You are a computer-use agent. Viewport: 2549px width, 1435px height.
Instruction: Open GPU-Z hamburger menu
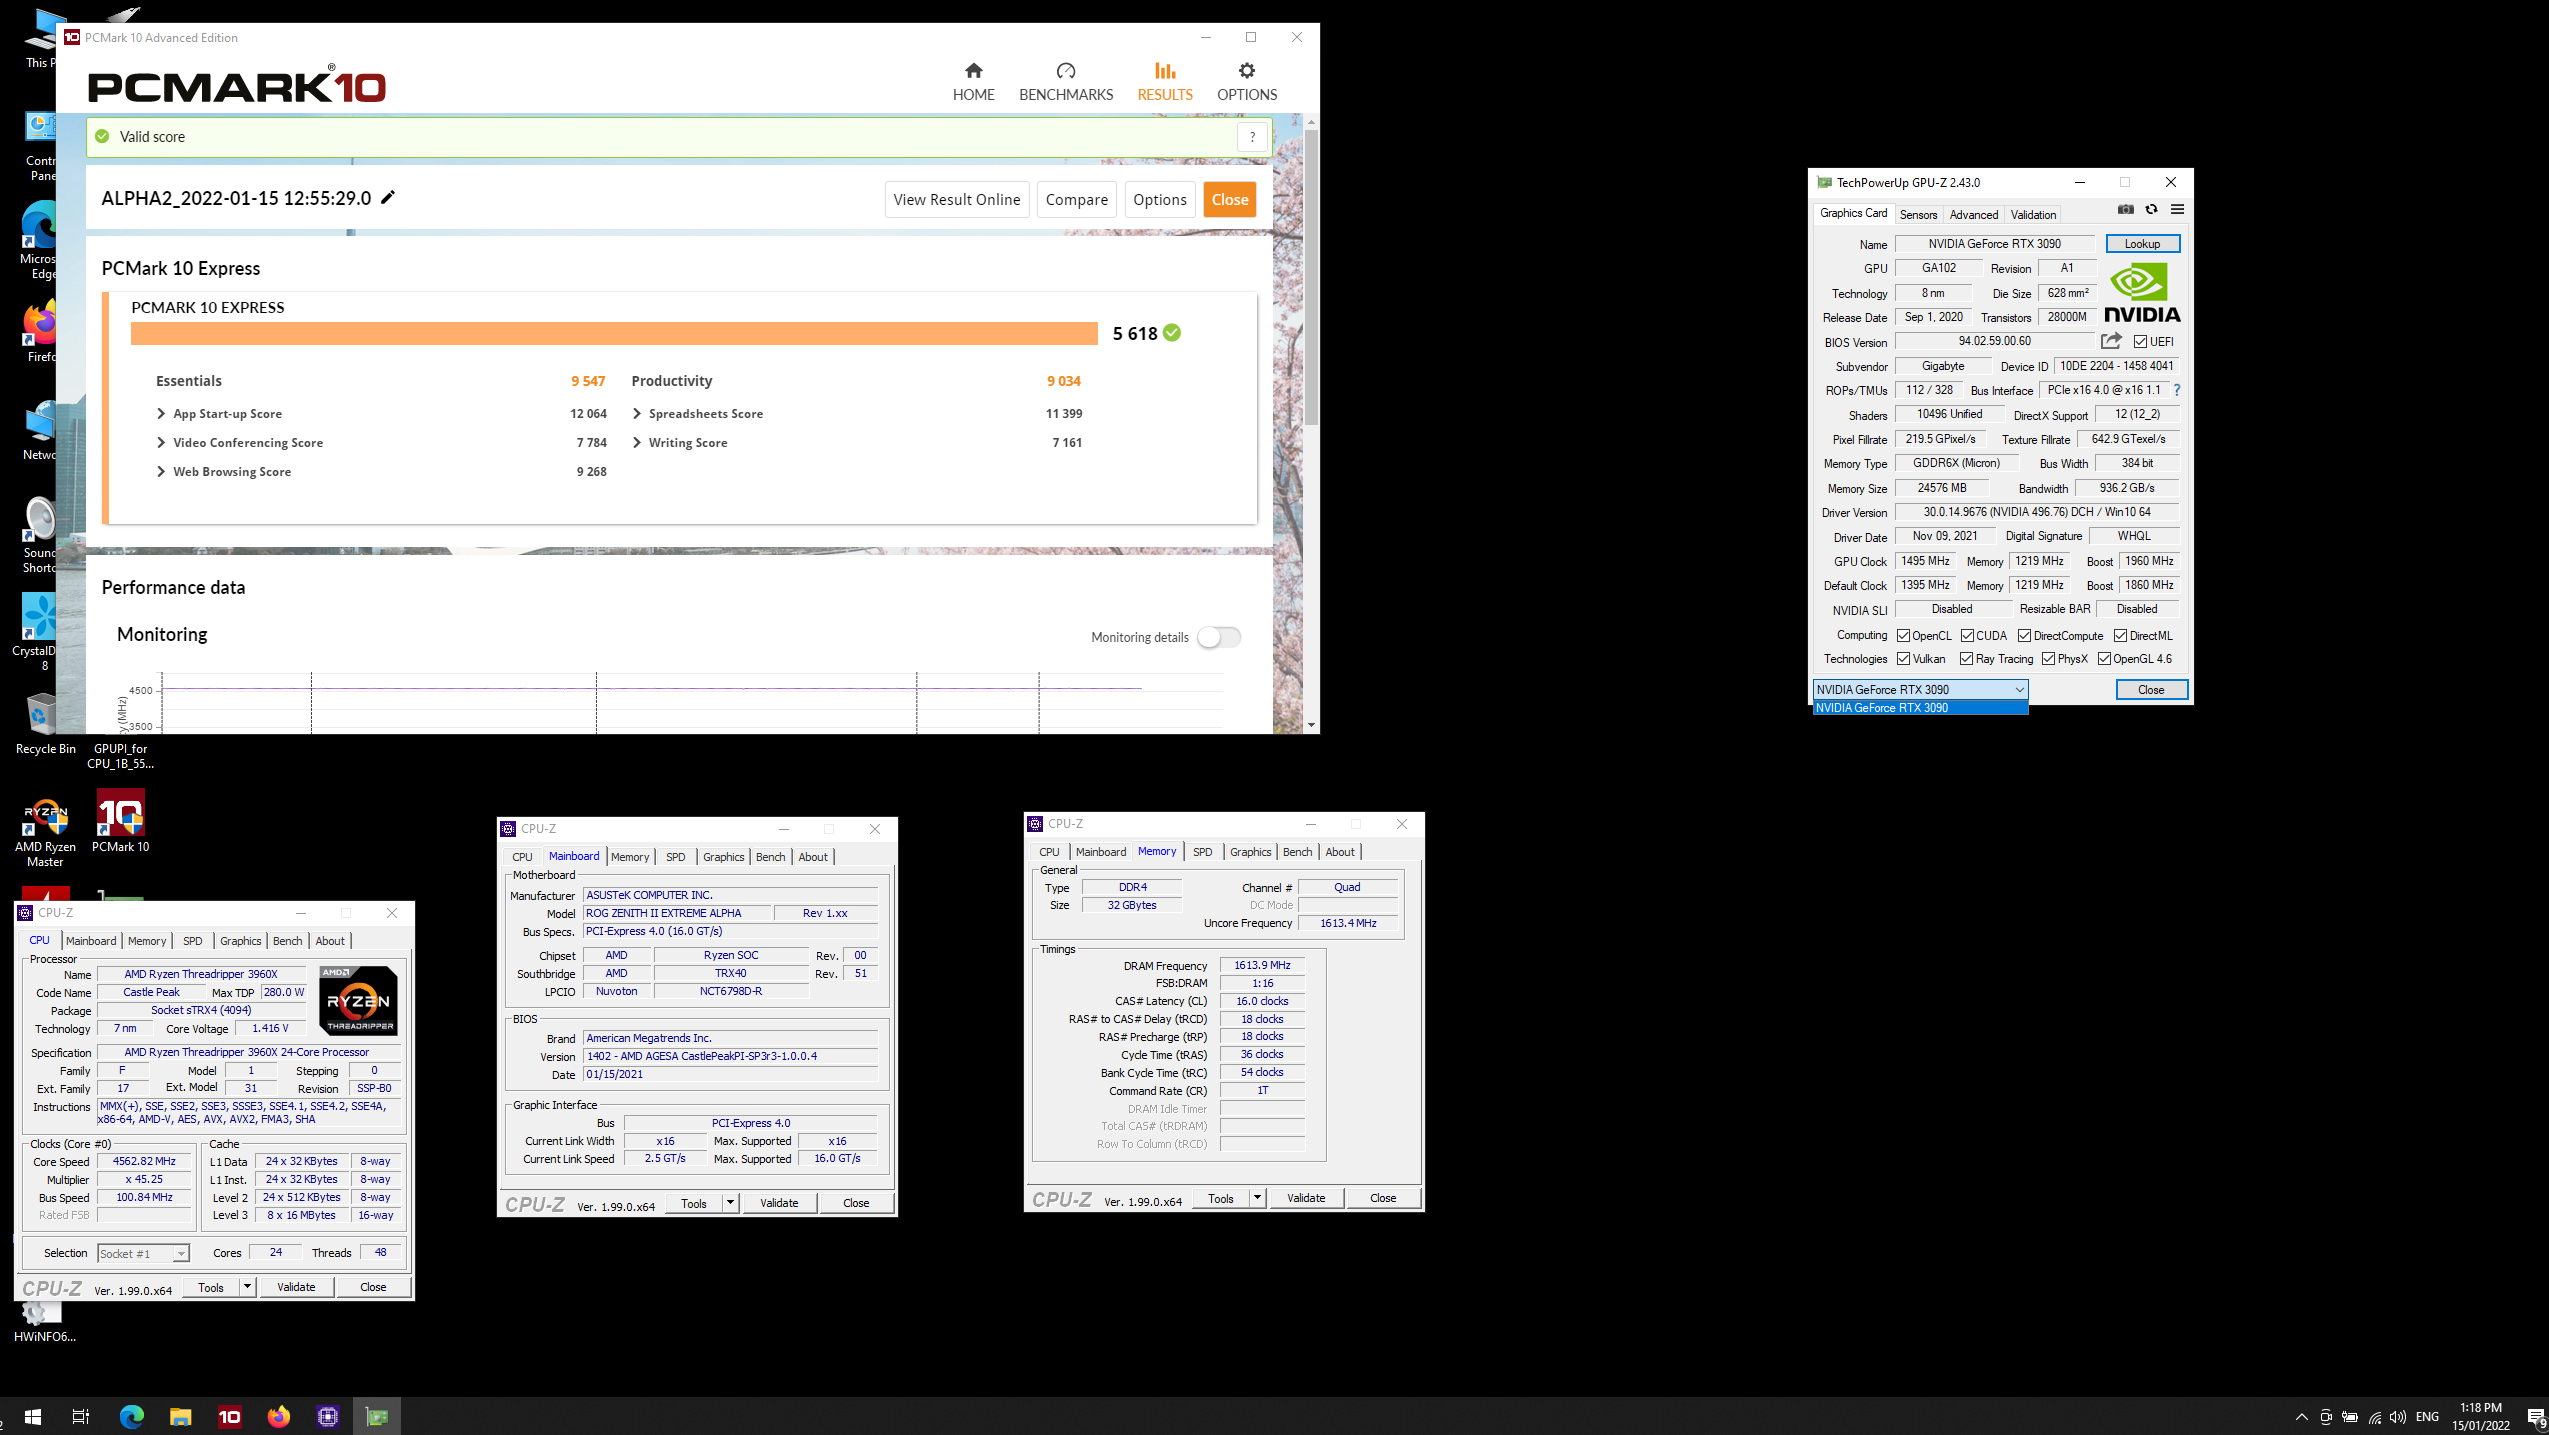pos(2177,209)
